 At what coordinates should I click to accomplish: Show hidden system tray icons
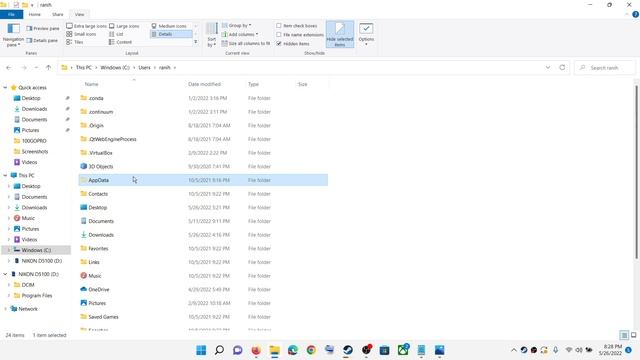pos(513,350)
